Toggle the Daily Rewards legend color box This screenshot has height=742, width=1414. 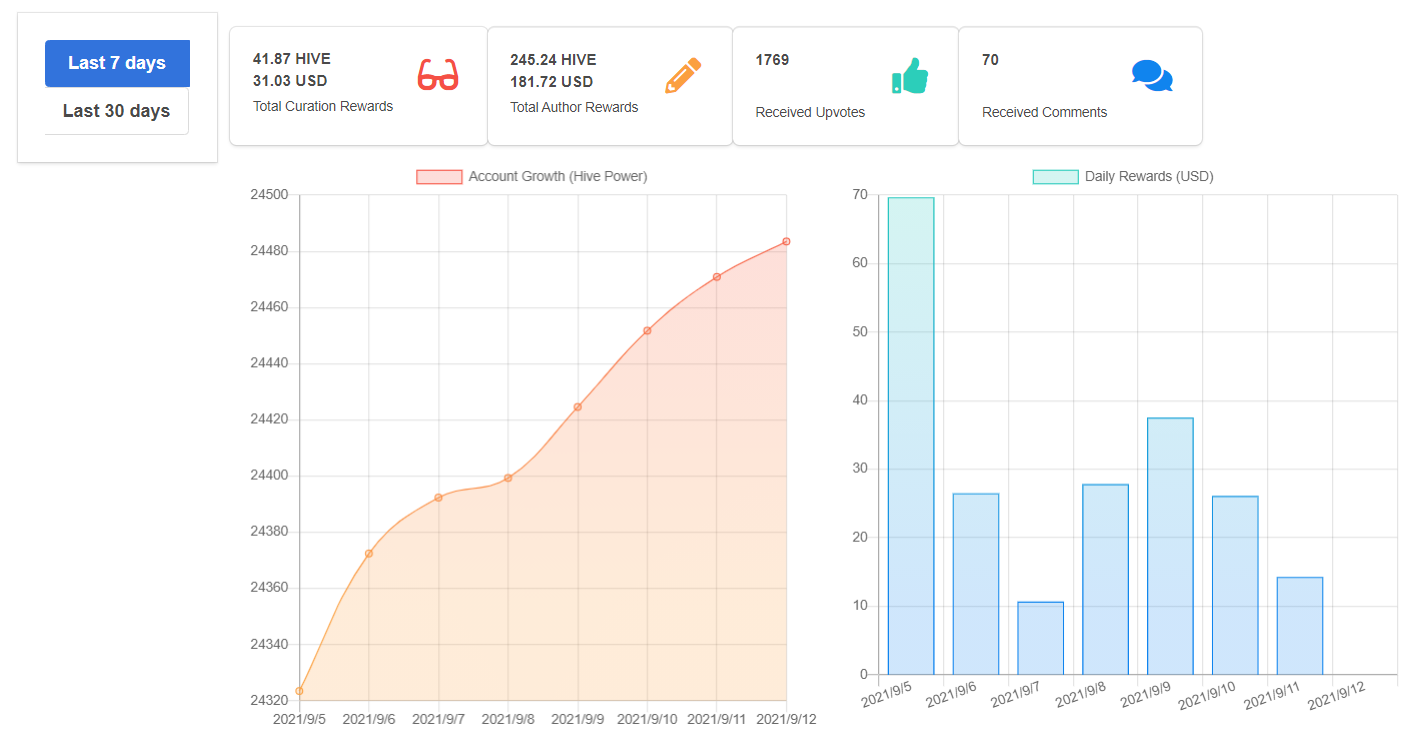click(1055, 177)
